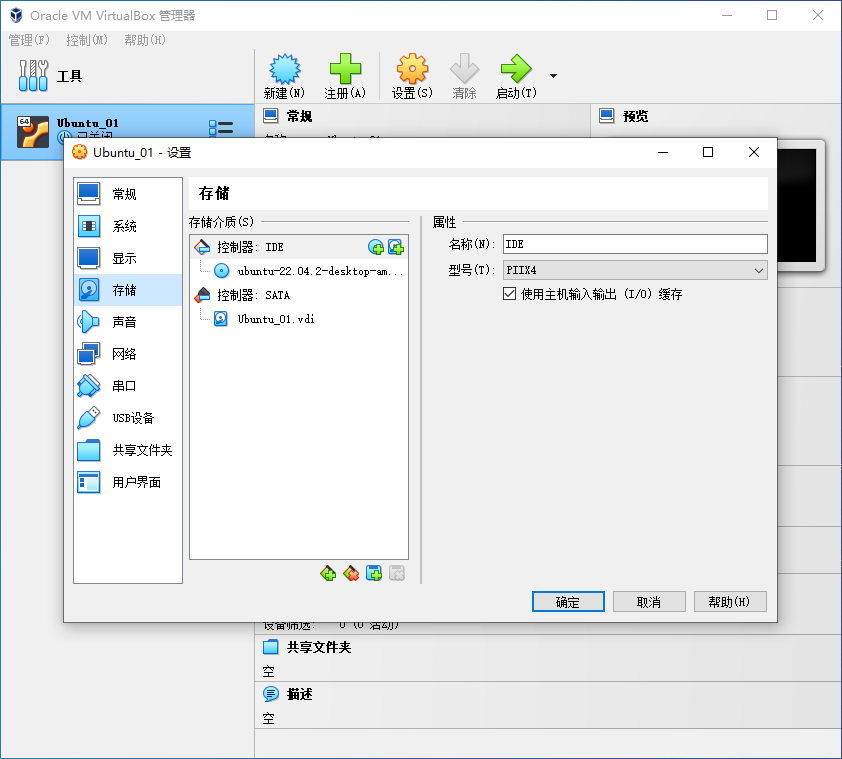Toggle the use host I/O cache checkbox
The image size is (842, 759).
(x=509, y=294)
